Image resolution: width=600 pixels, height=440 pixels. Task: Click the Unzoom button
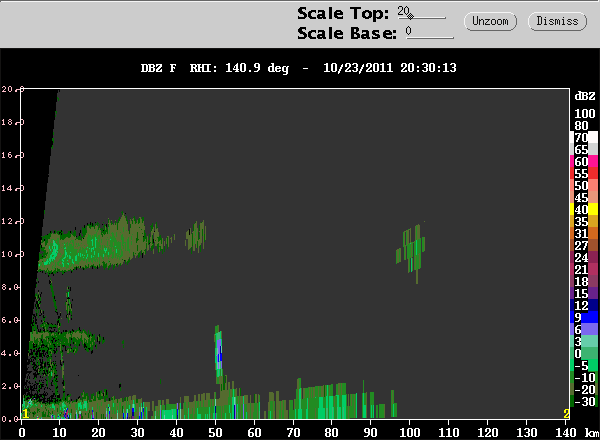pyautogui.click(x=490, y=21)
